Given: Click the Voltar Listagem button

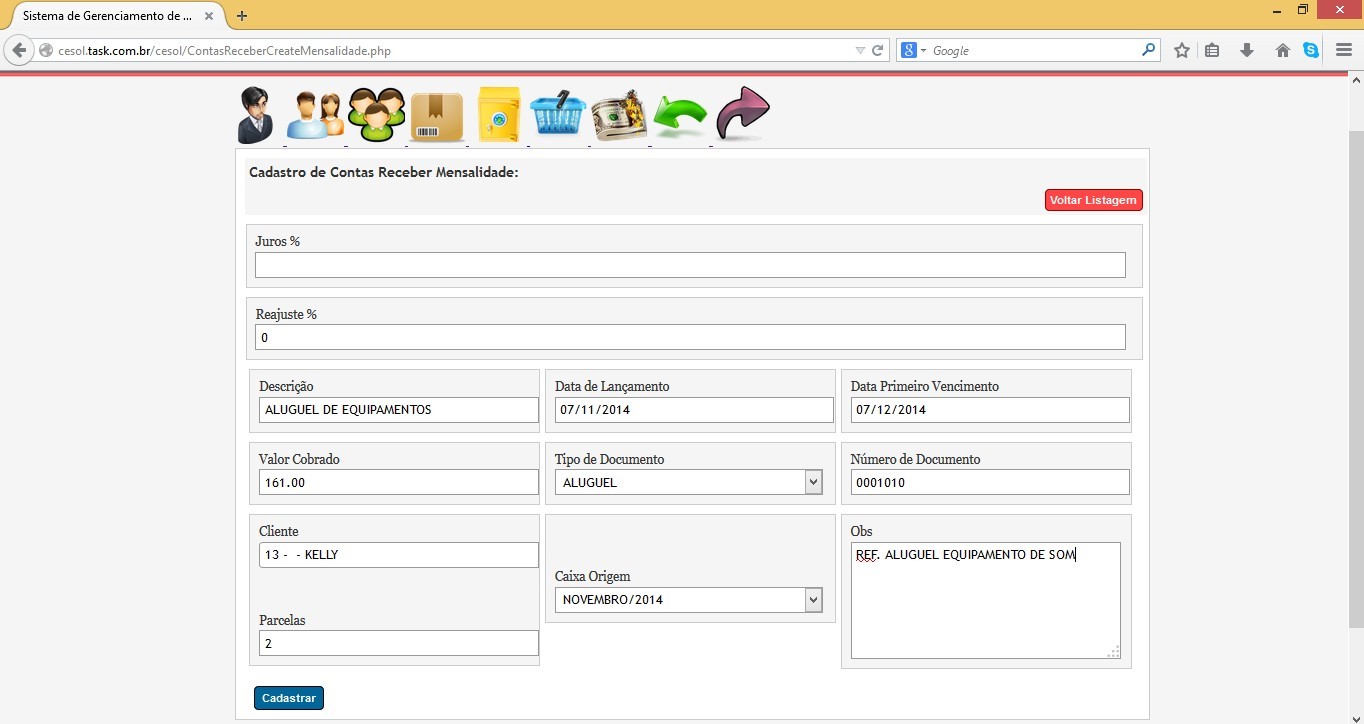Looking at the screenshot, I should click(x=1093, y=200).
